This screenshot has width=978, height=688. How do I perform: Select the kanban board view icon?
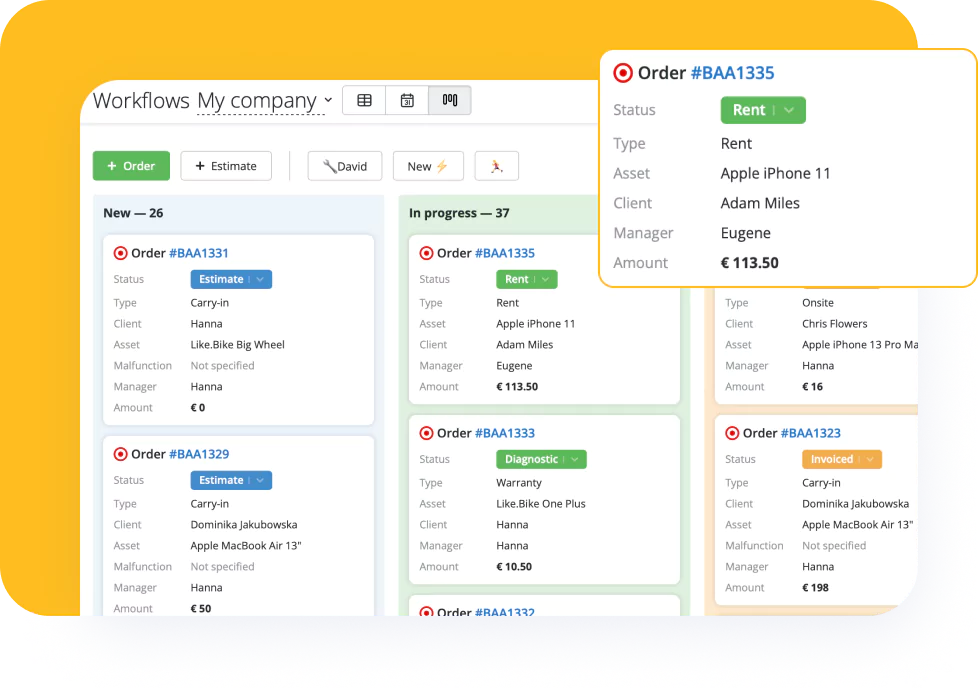point(450,100)
